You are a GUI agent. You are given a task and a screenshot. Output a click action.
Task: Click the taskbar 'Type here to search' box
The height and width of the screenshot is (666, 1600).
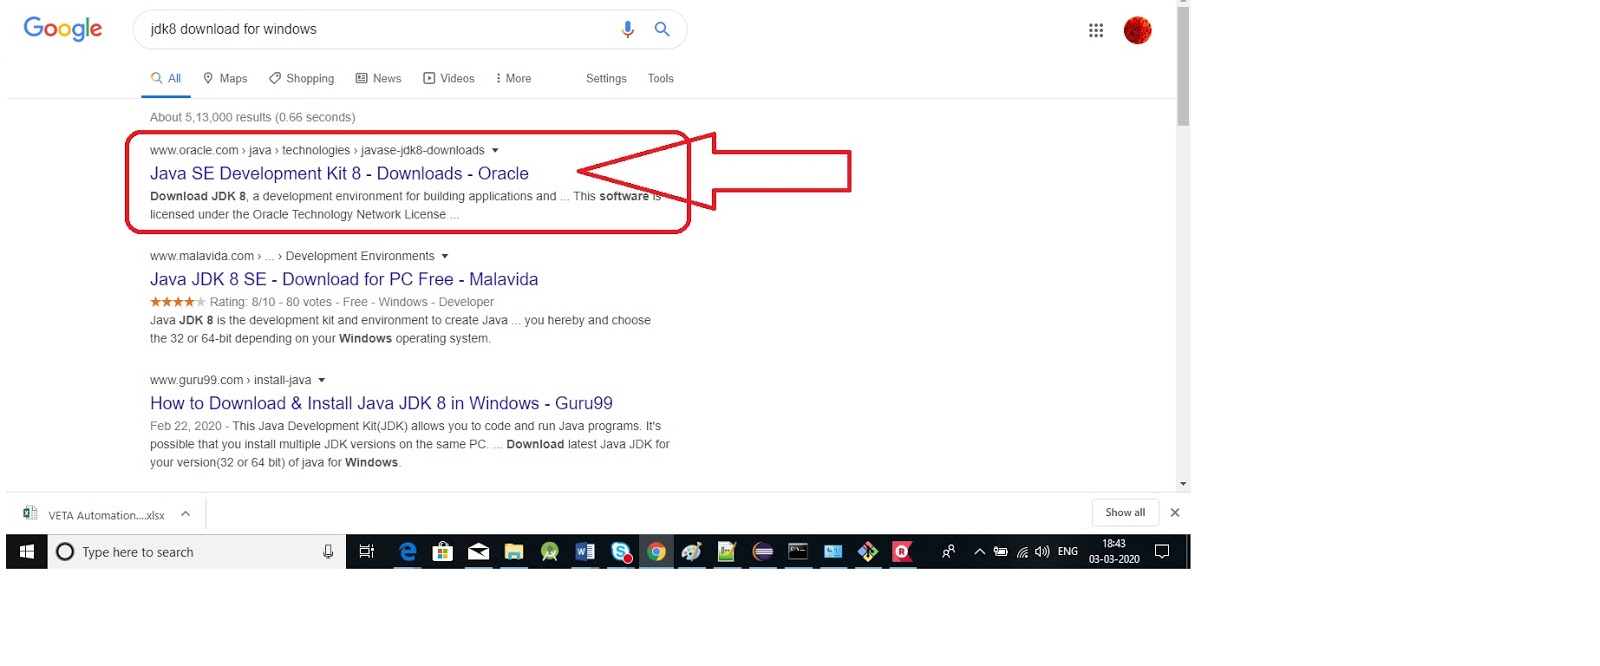pyautogui.click(x=196, y=552)
